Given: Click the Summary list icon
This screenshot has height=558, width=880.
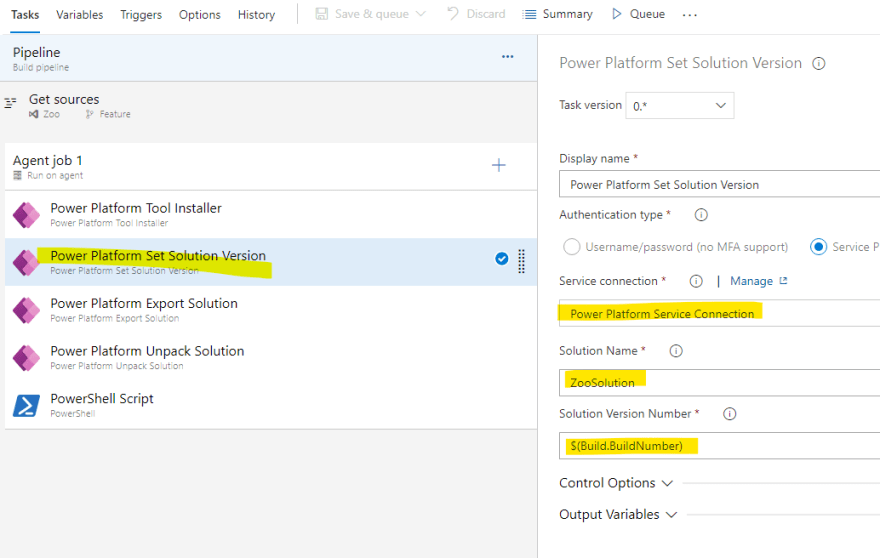Looking at the screenshot, I should [529, 14].
